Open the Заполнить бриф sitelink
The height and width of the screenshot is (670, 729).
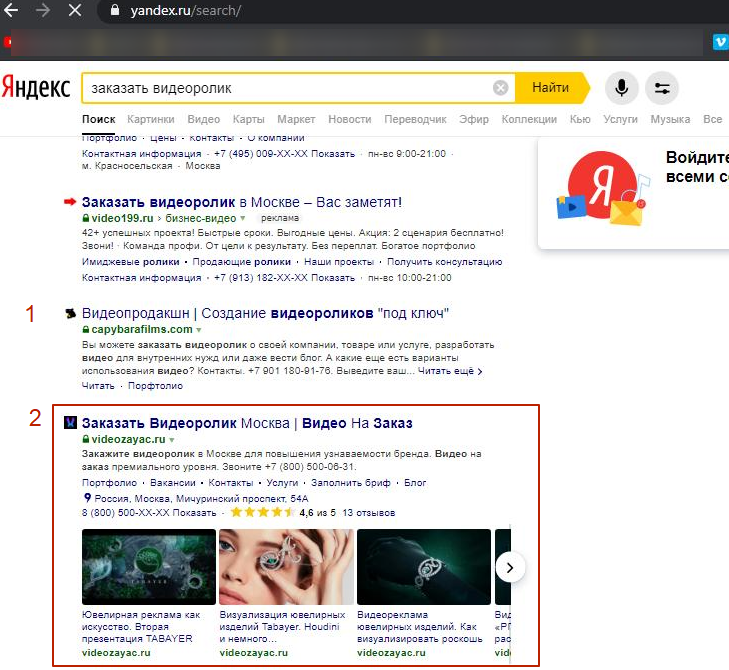[351, 483]
